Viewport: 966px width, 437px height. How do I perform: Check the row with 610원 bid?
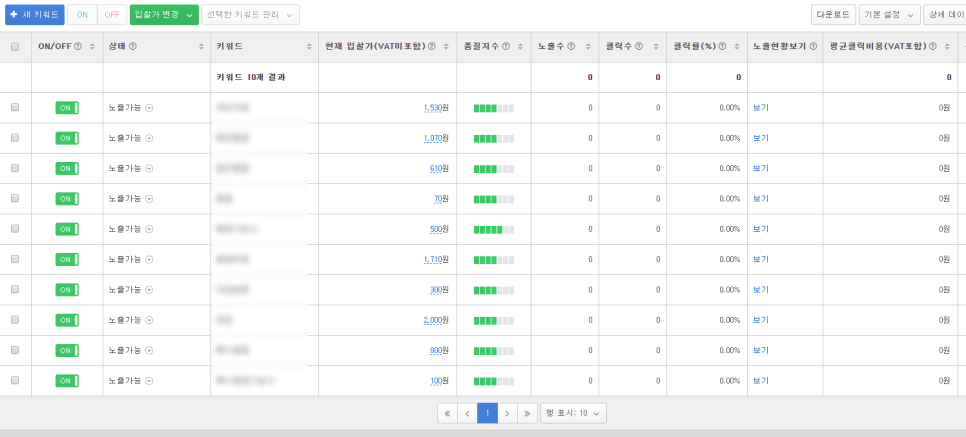(x=15, y=168)
